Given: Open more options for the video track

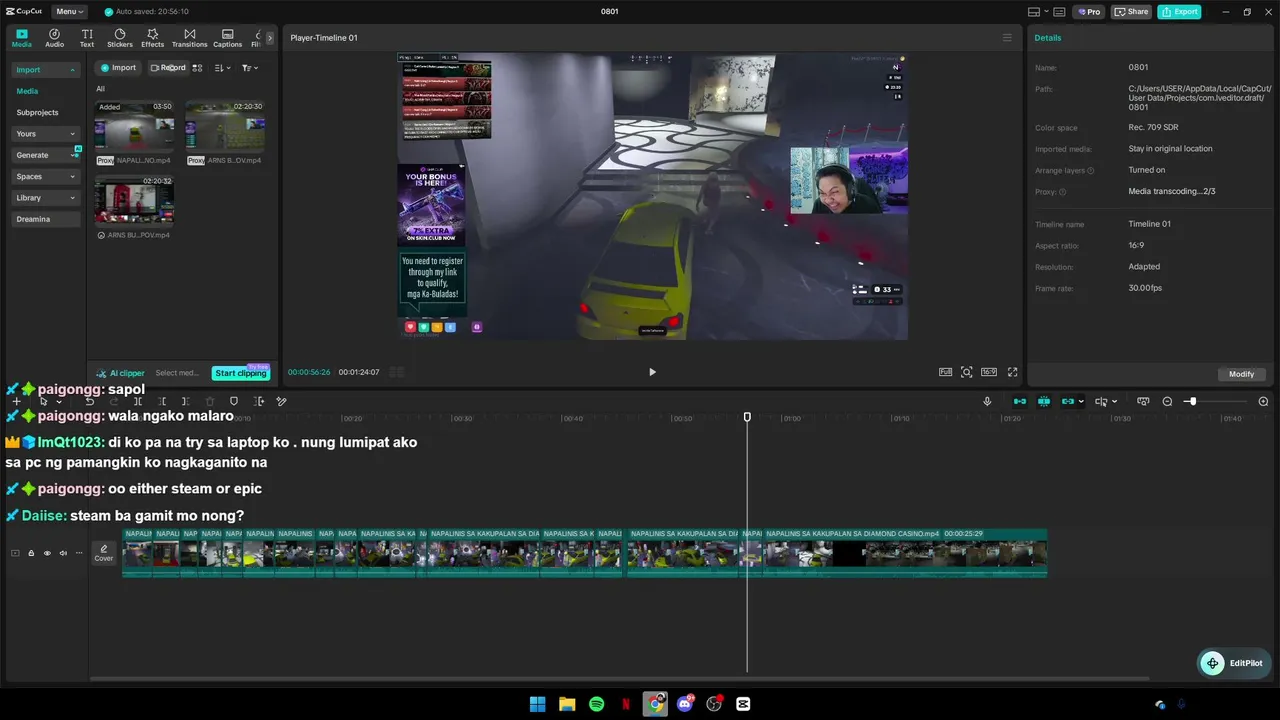Looking at the screenshot, I should click(79, 553).
